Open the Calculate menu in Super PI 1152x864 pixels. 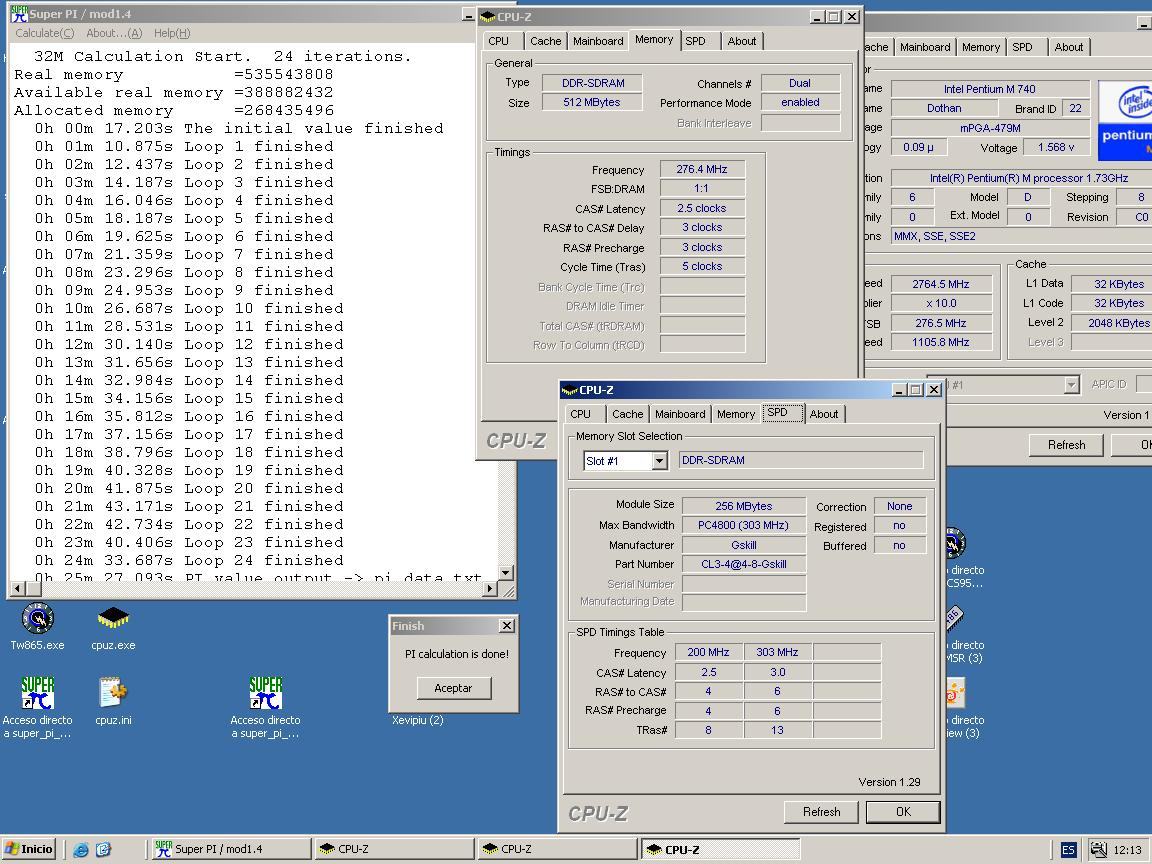tap(44, 33)
